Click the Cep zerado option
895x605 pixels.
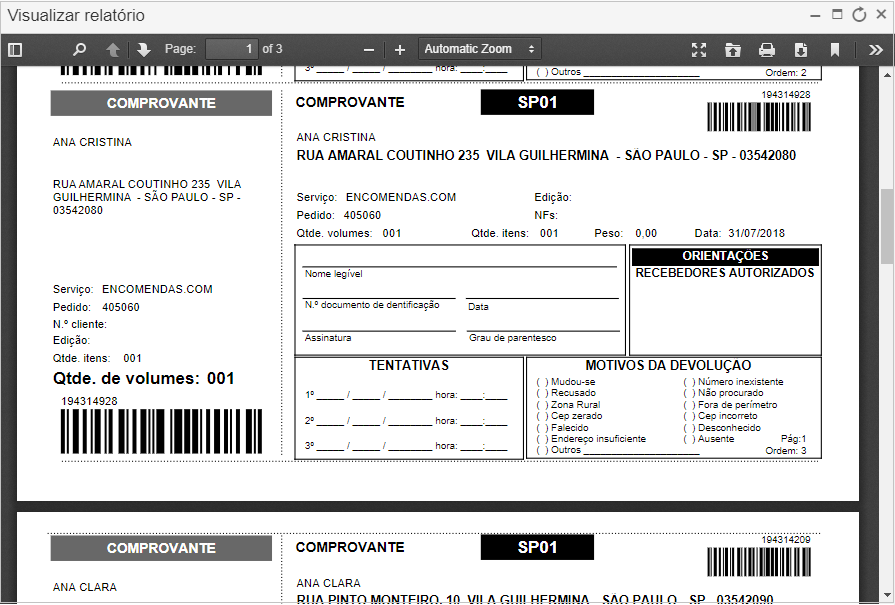(569, 416)
